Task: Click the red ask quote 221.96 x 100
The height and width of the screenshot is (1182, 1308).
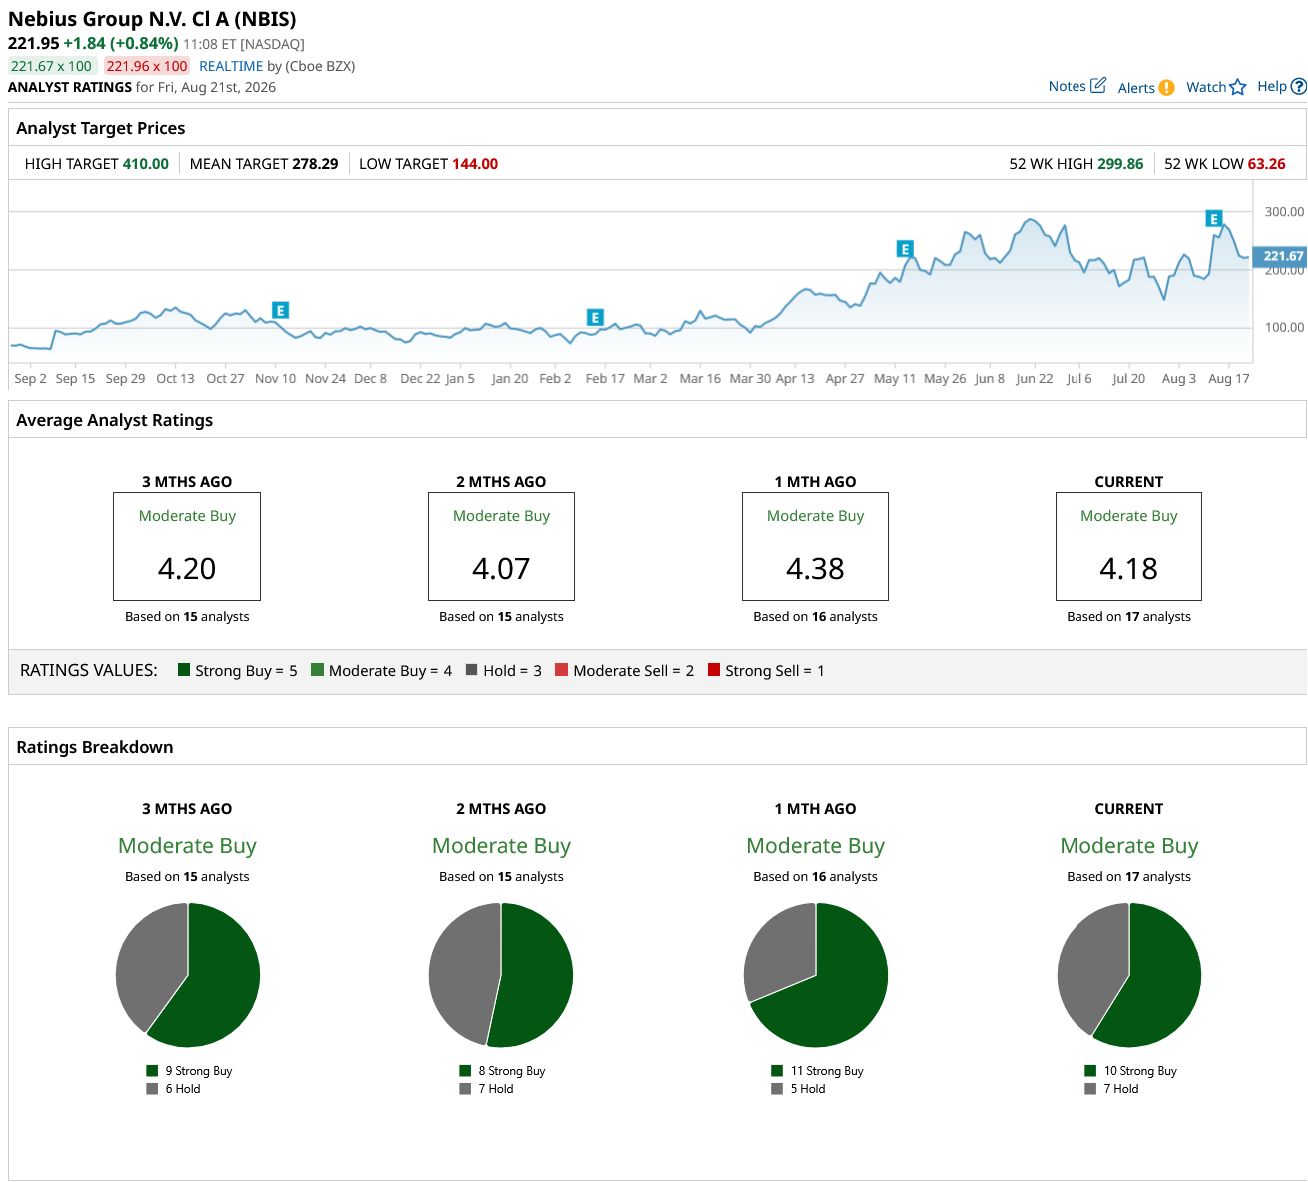Action: (147, 66)
